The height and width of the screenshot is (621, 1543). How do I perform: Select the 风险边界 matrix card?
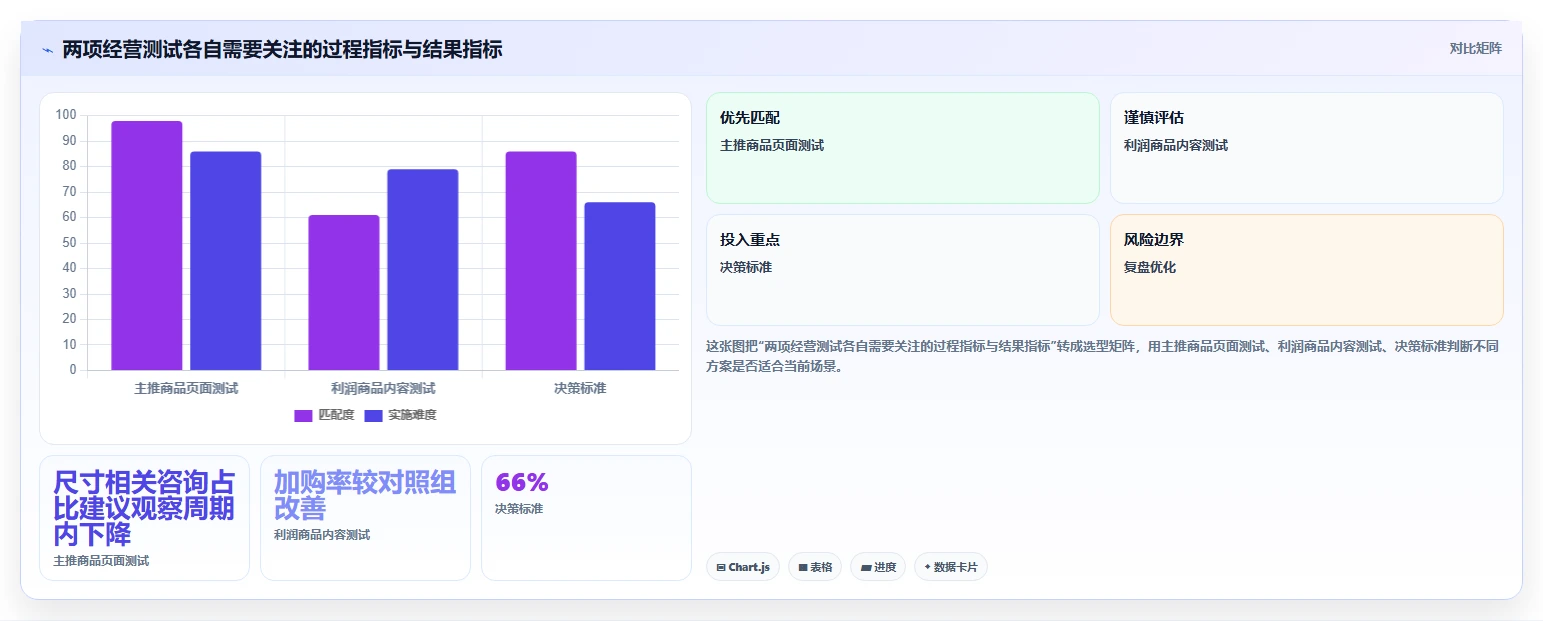(x=1307, y=270)
